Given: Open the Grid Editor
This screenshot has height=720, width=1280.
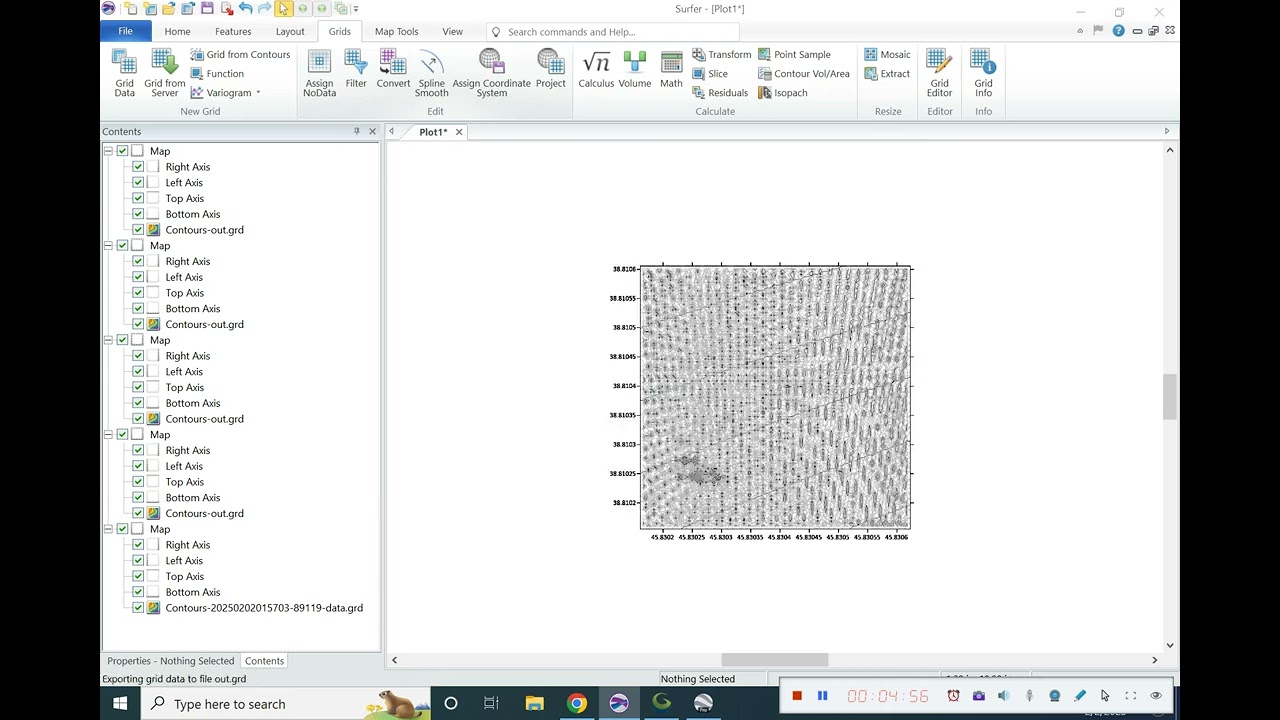Looking at the screenshot, I should click(x=939, y=73).
